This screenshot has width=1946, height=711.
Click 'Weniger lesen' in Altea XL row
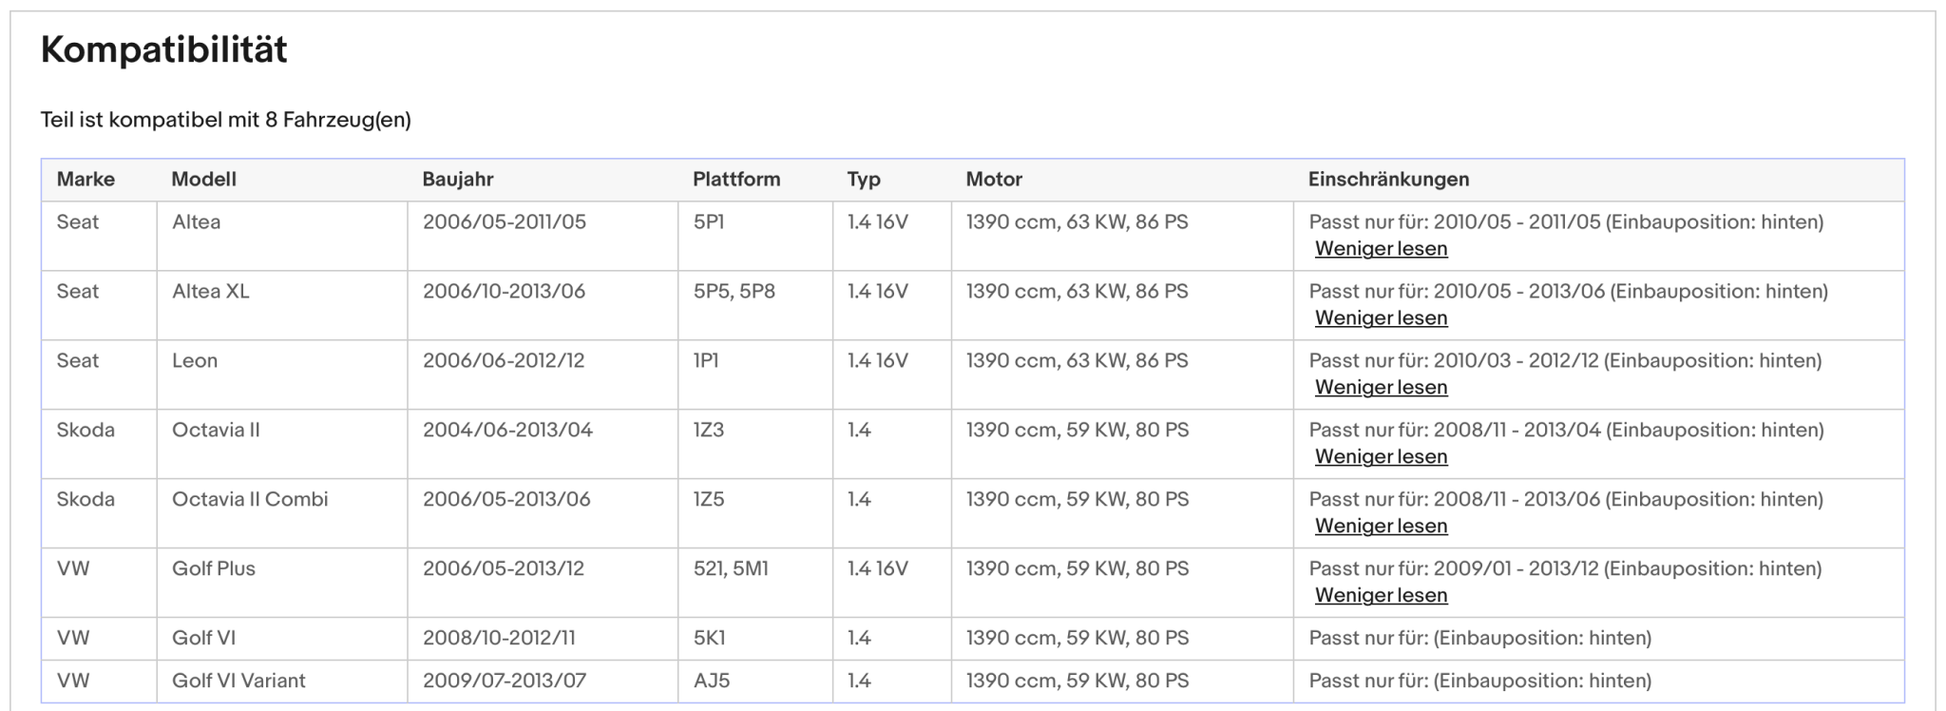pos(1380,318)
